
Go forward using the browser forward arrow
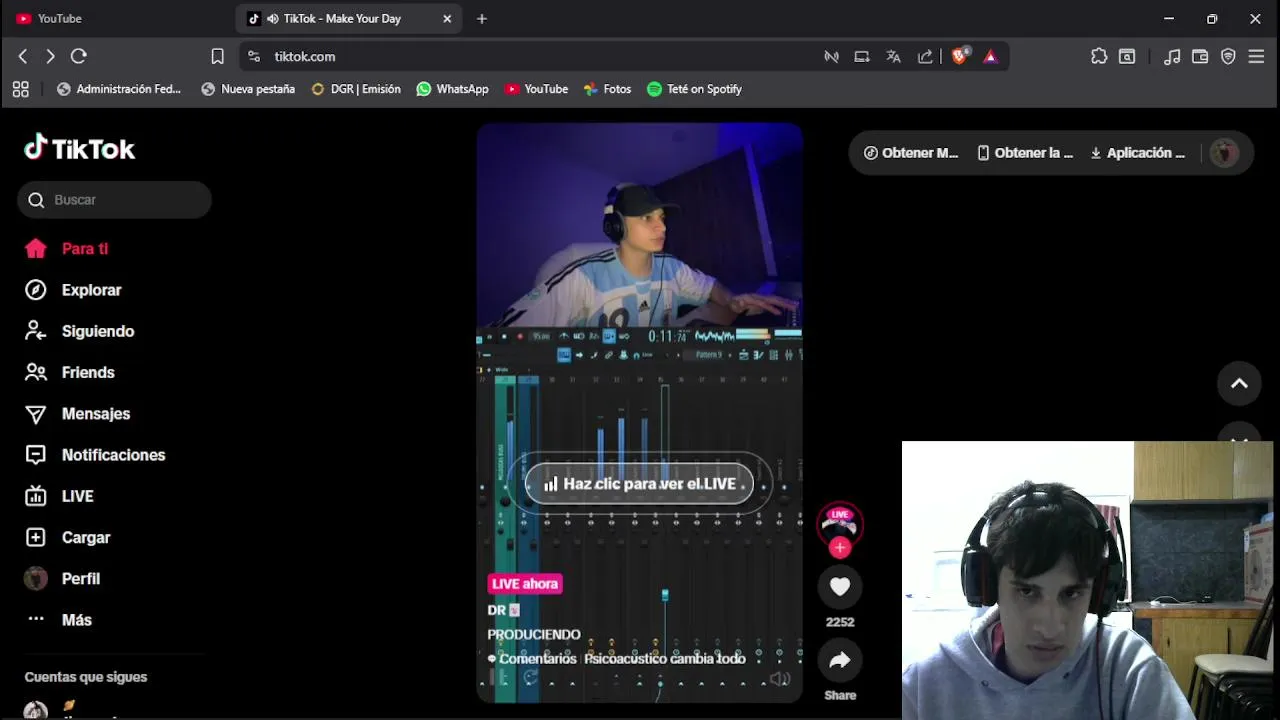pyautogui.click(x=50, y=57)
